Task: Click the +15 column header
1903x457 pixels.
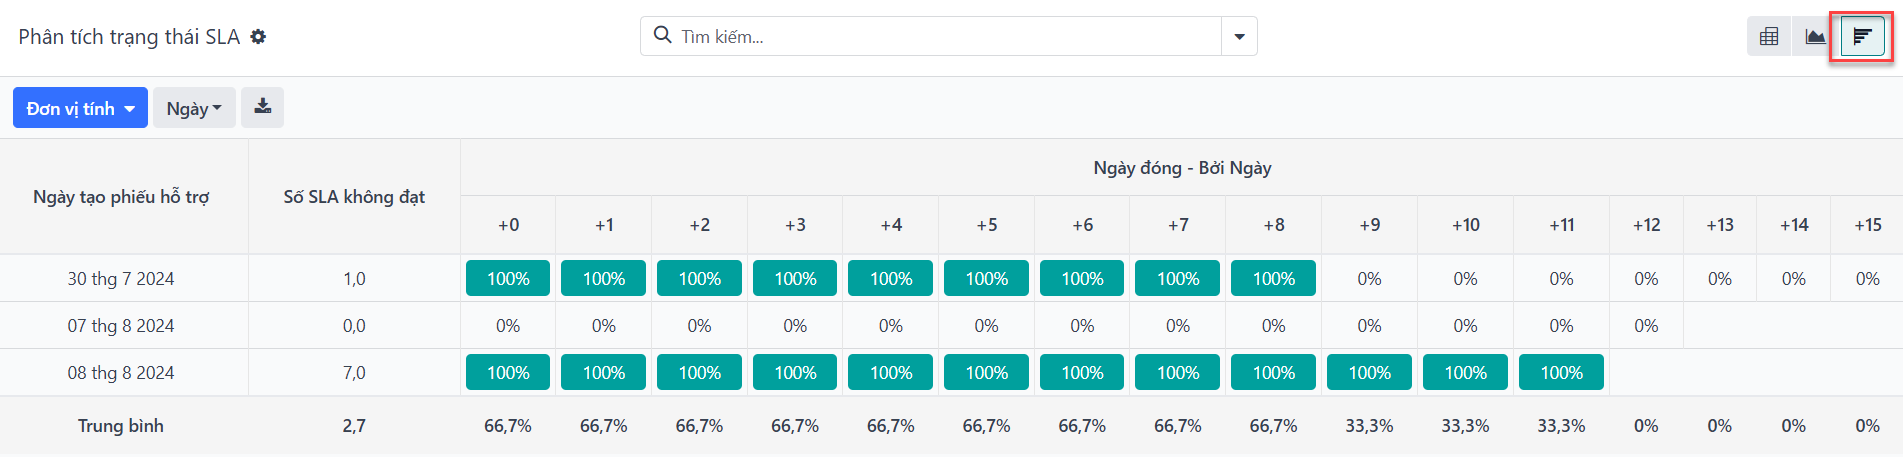Action: click(x=1867, y=225)
